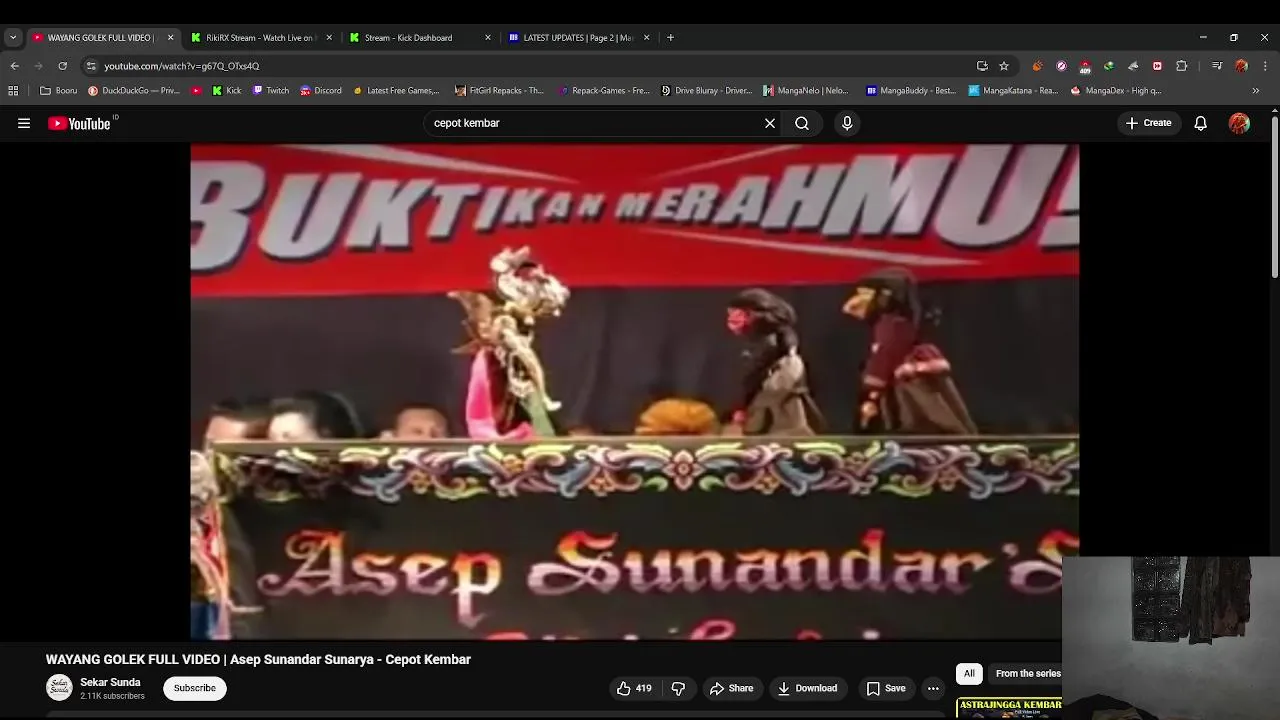Select the WAYANG GOLEK FULL VIDEO tab
This screenshot has height=720, width=1280.
coord(100,38)
